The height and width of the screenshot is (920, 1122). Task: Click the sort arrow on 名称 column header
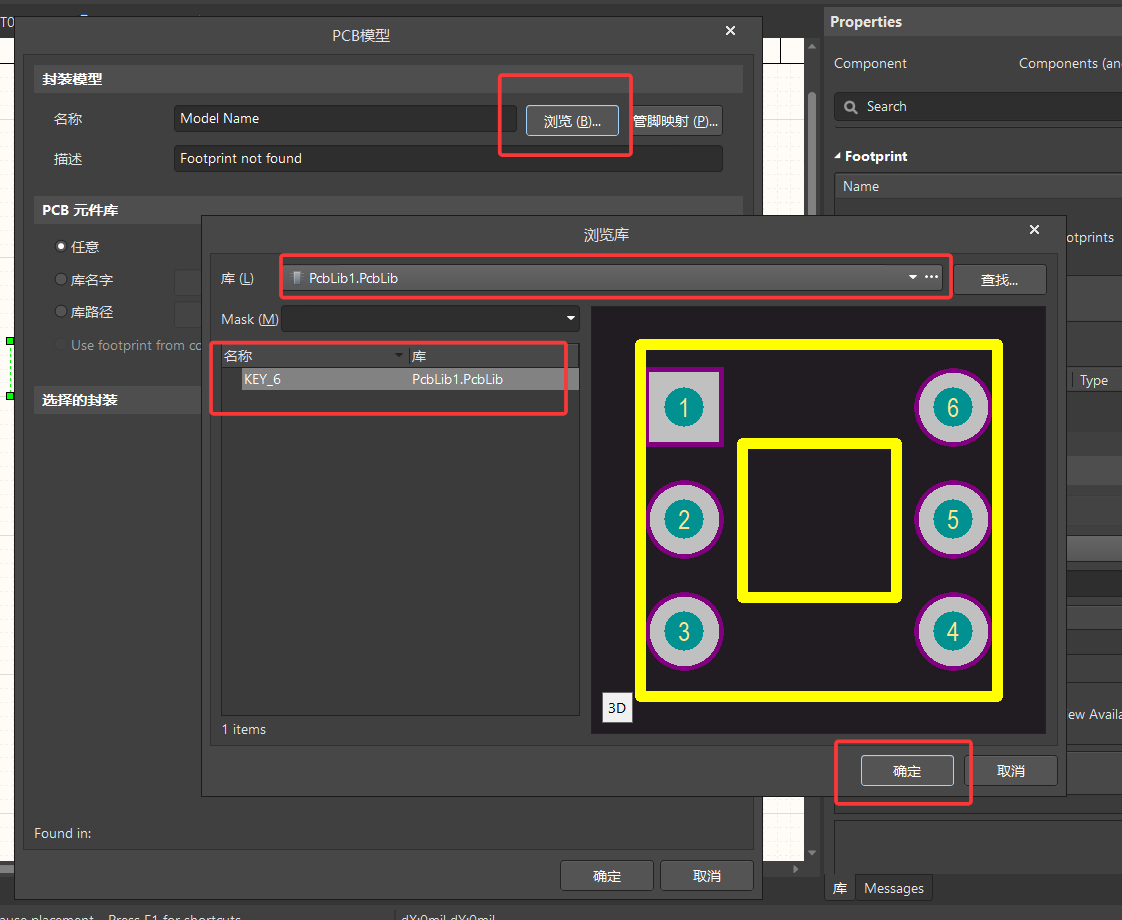[x=398, y=355]
